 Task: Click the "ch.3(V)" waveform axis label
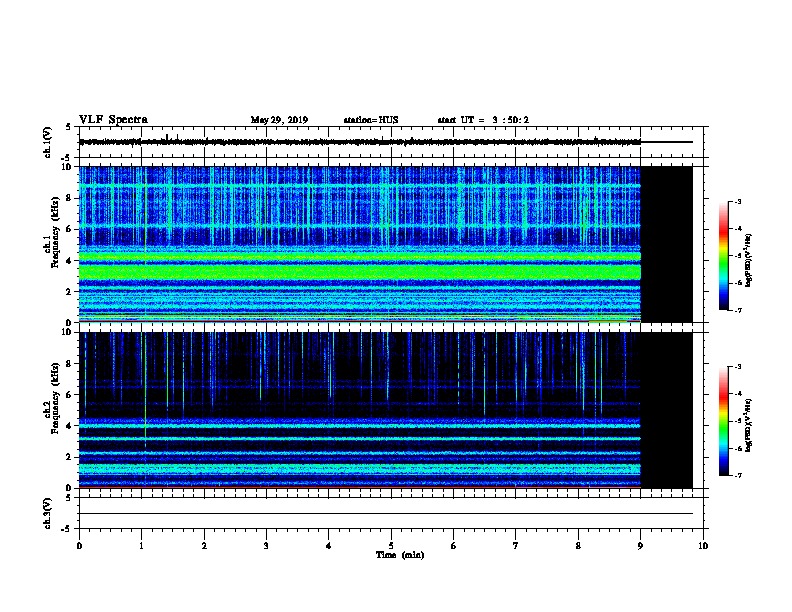48,513
